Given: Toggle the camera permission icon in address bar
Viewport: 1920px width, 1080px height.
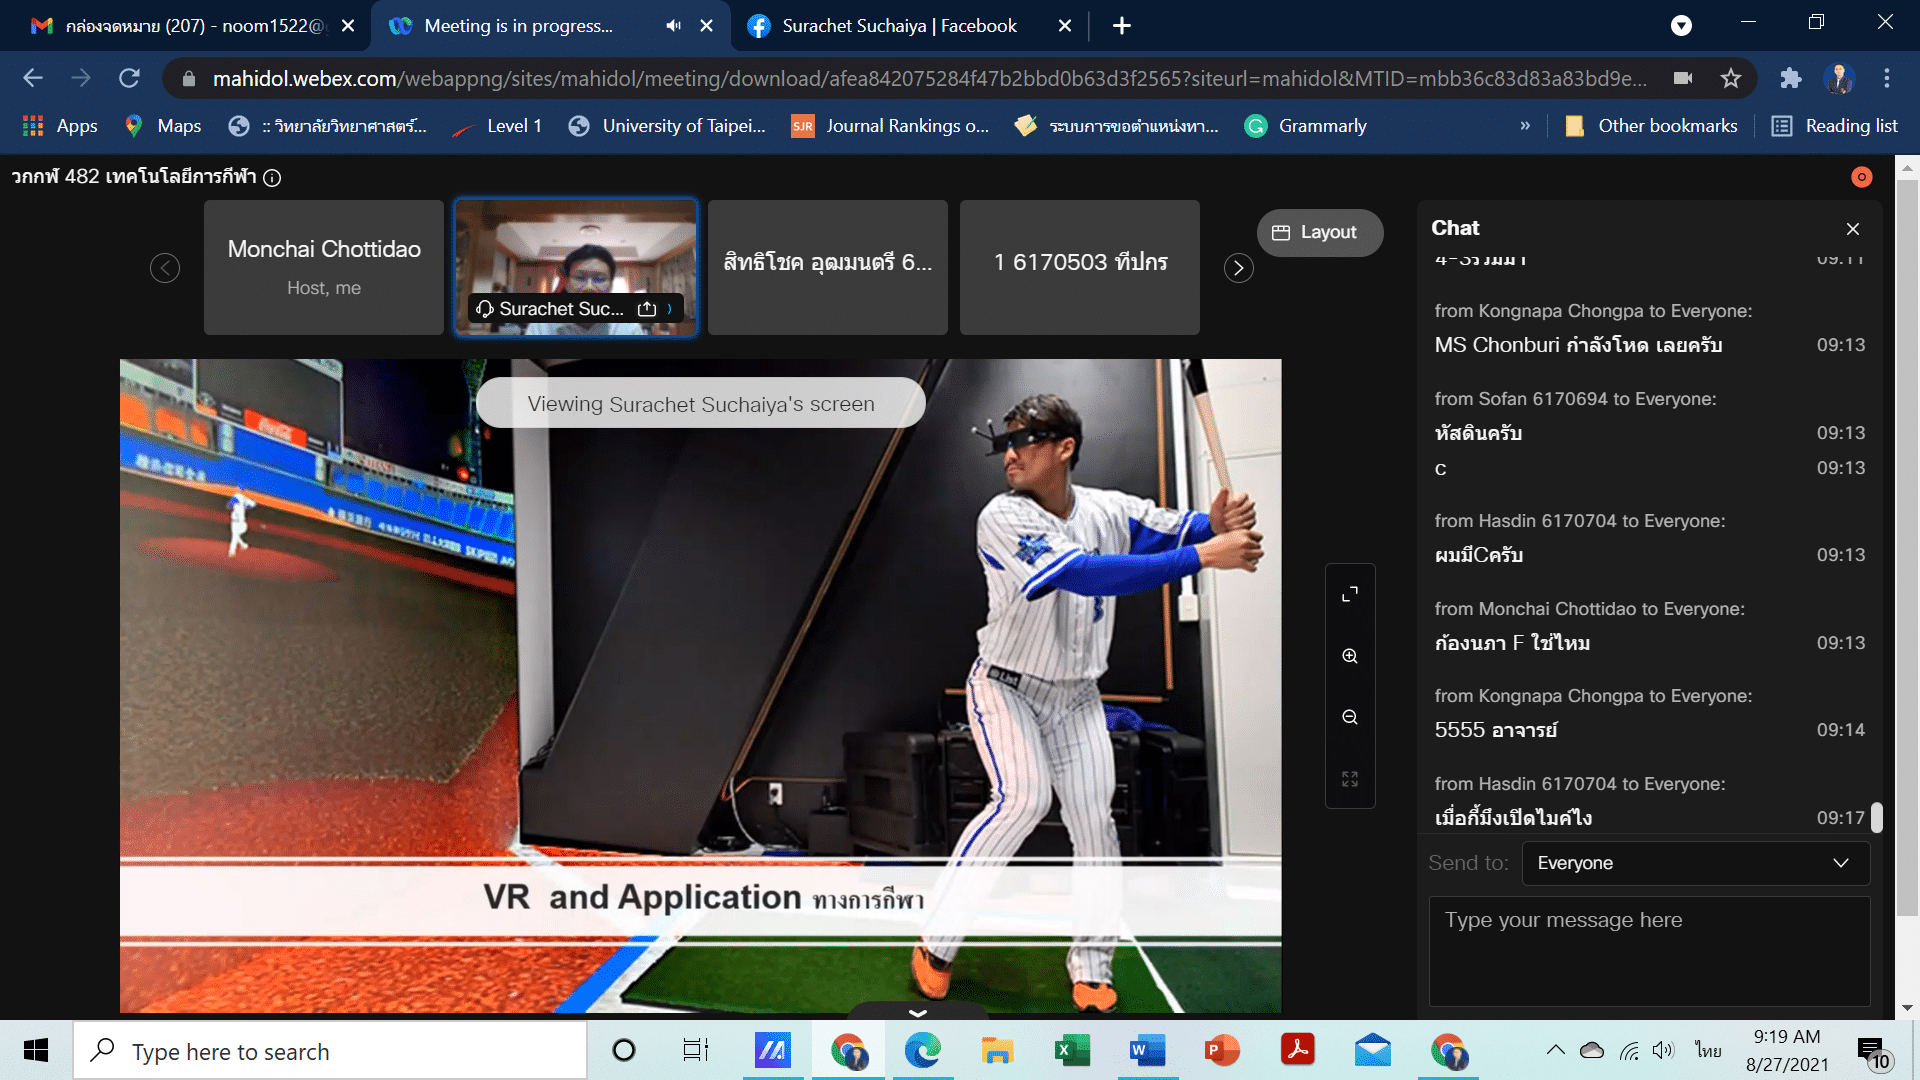Looking at the screenshot, I should 1683,78.
